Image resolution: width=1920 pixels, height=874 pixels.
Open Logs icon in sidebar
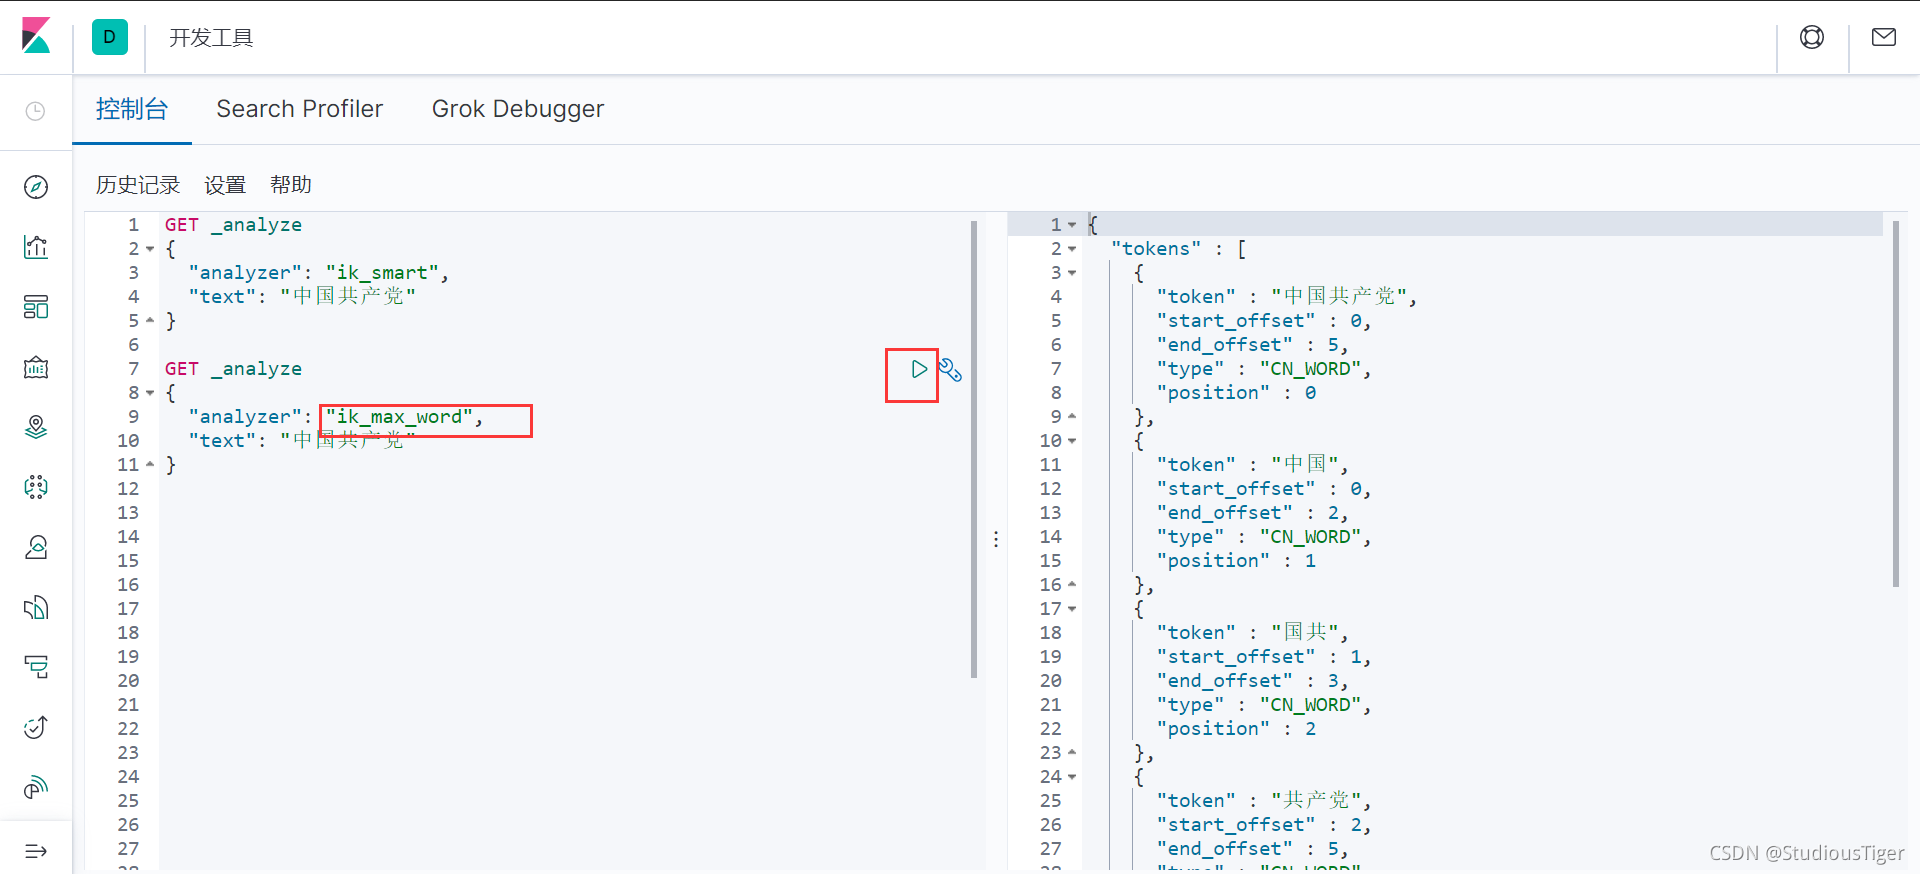click(x=36, y=607)
